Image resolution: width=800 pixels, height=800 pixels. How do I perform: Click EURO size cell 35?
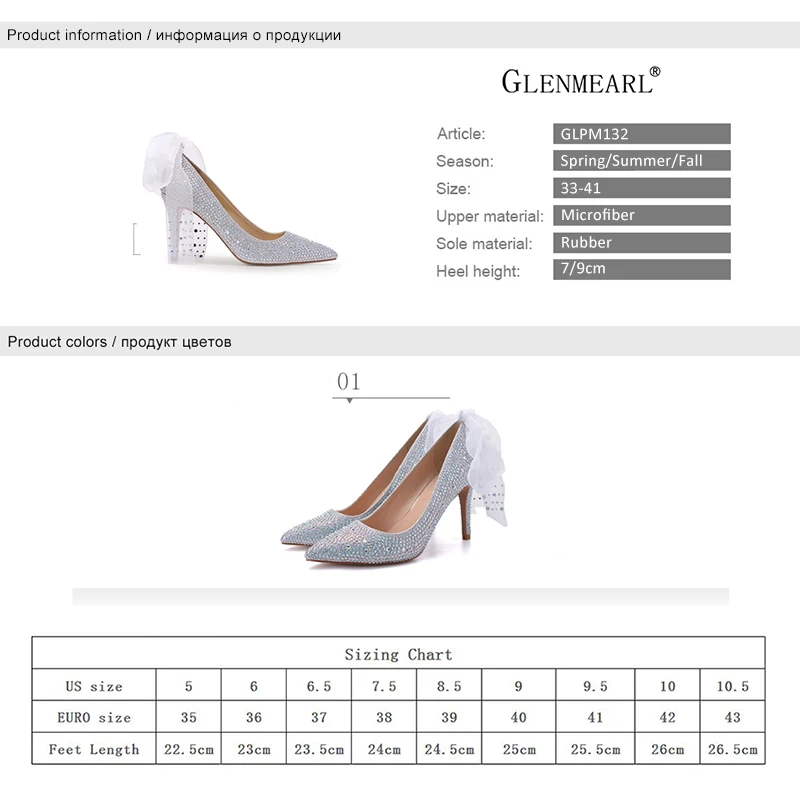click(188, 718)
